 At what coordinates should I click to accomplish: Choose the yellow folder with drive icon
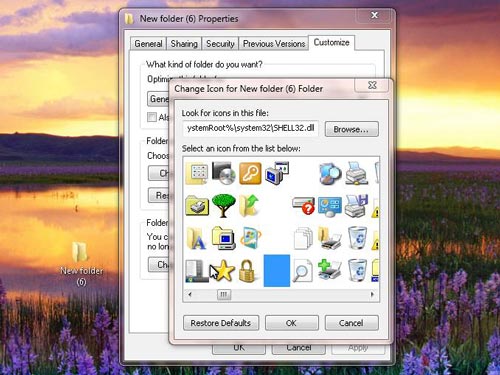(x=197, y=206)
